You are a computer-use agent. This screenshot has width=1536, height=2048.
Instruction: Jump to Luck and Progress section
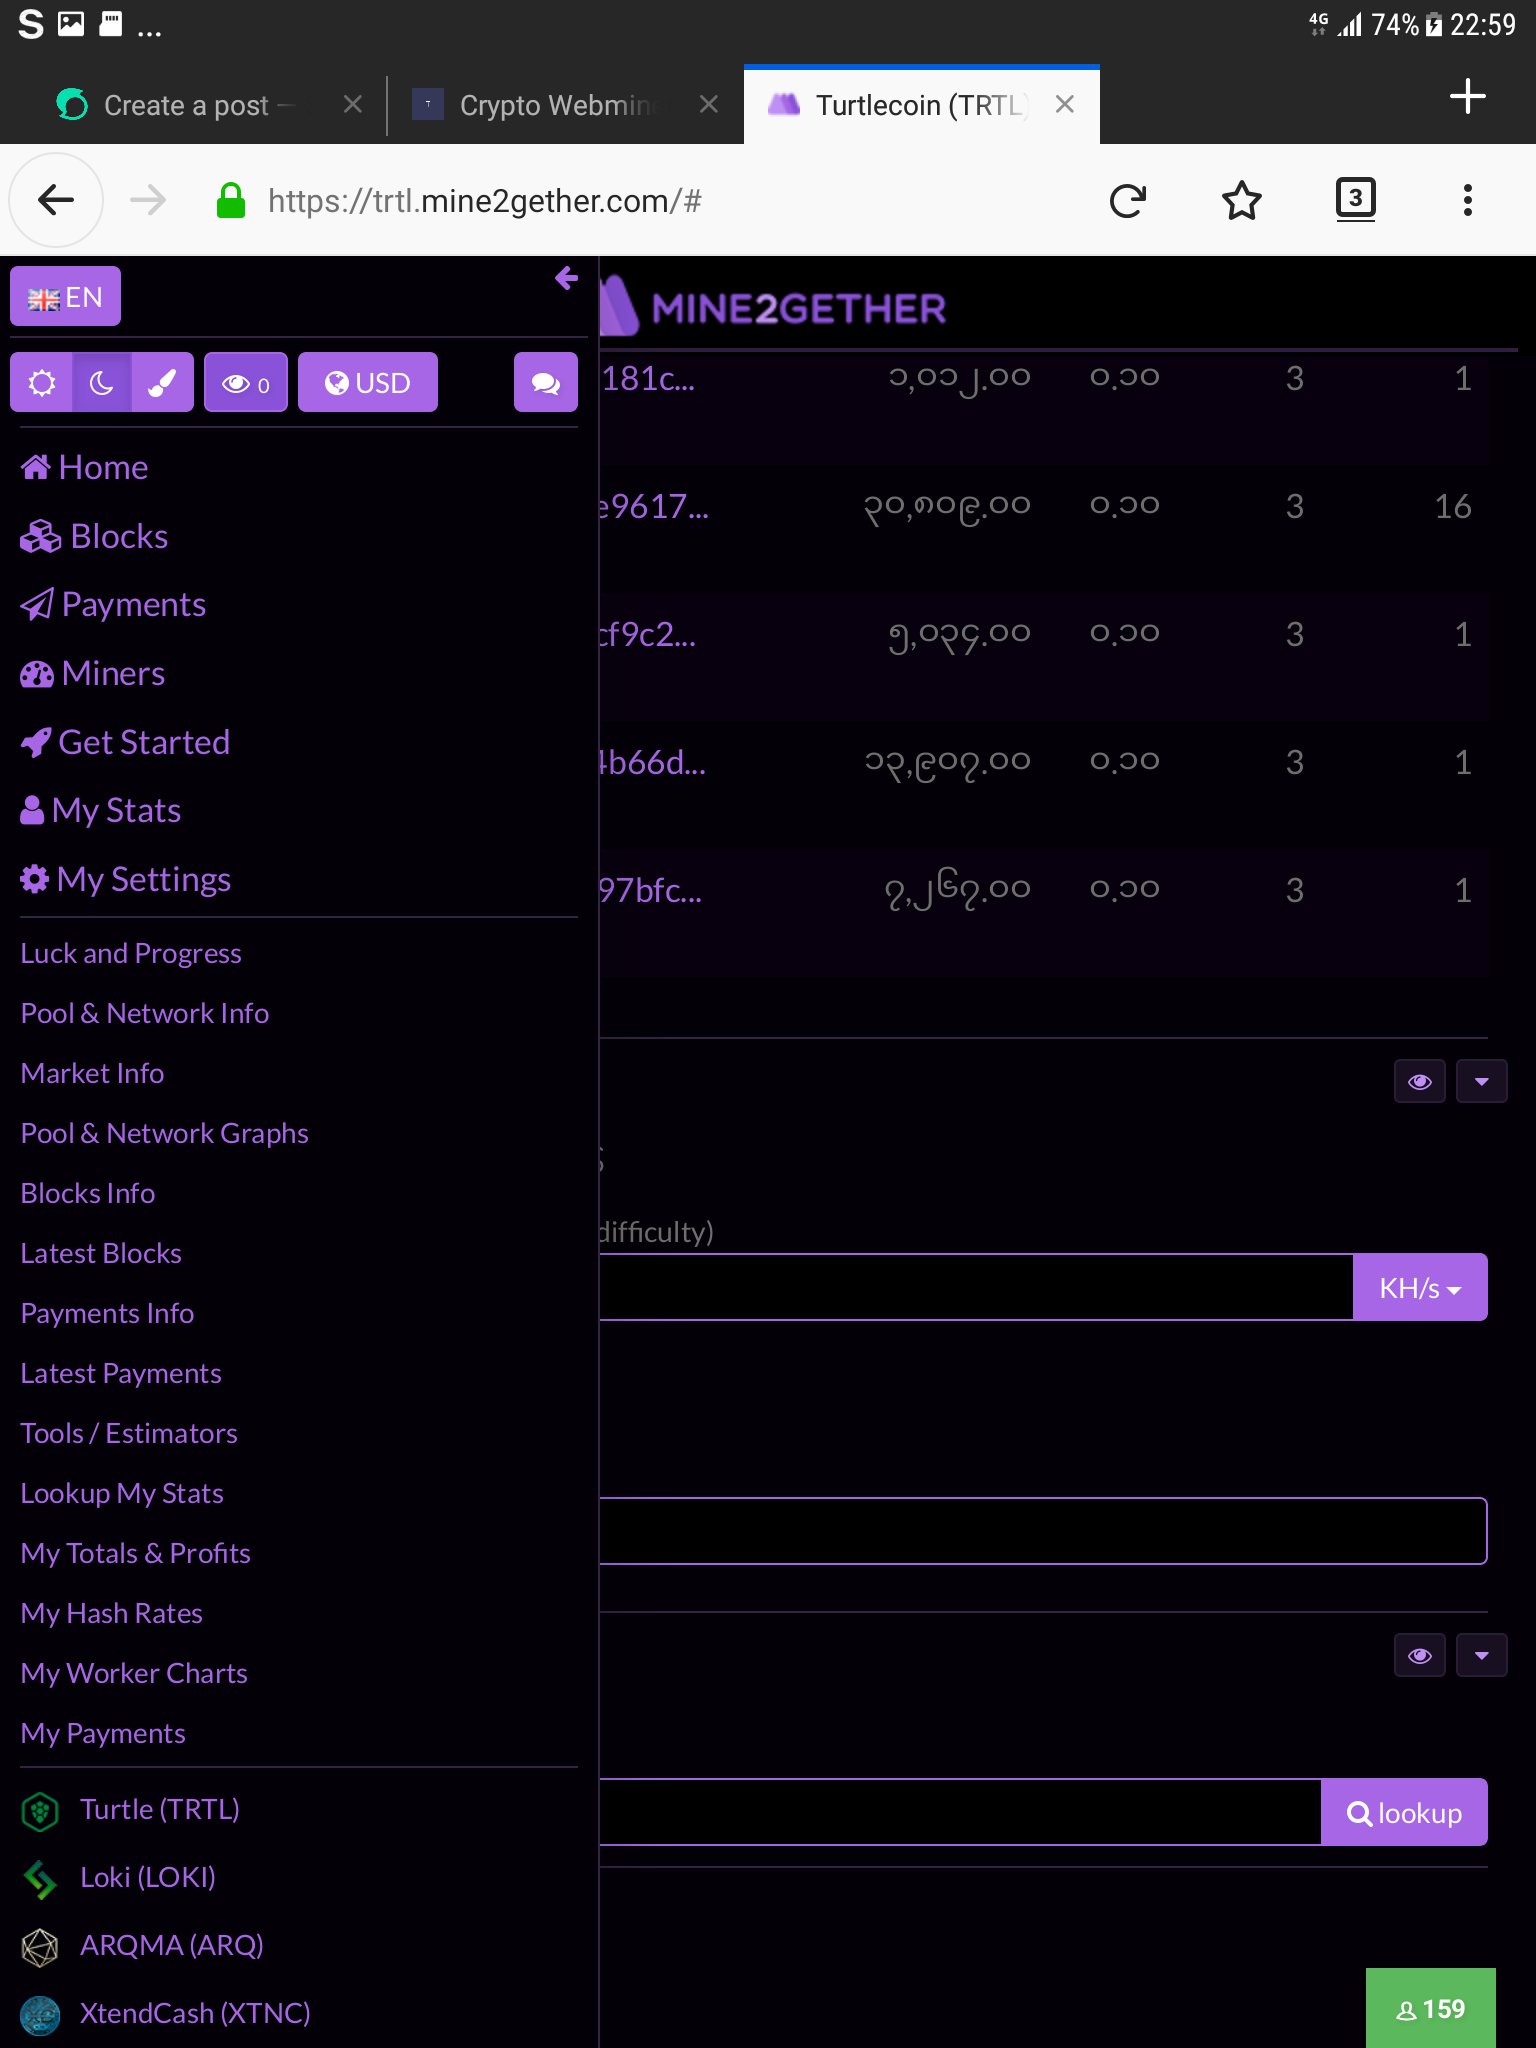(x=131, y=953)
